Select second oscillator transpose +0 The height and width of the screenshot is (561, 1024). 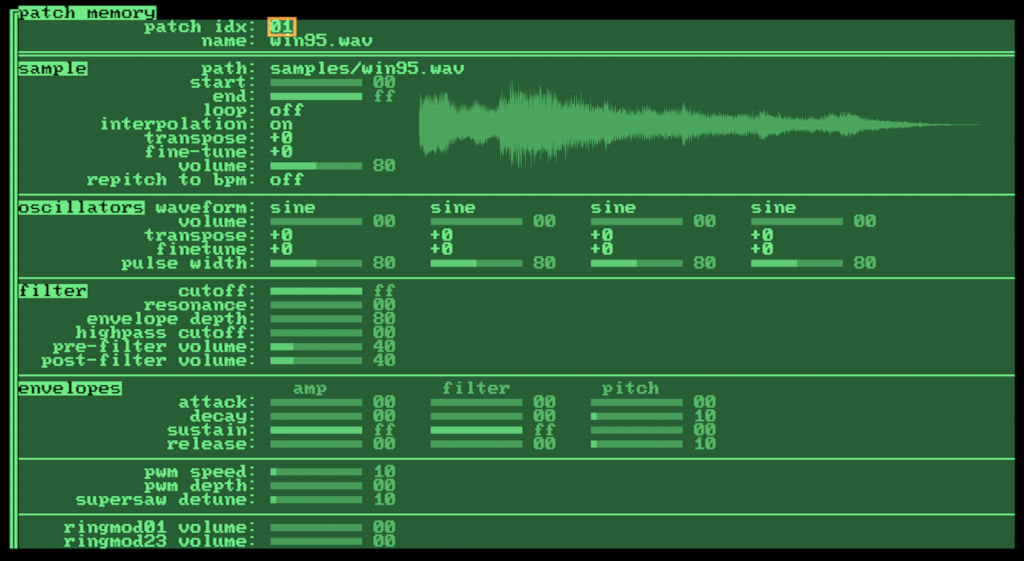tap(441, 235)
